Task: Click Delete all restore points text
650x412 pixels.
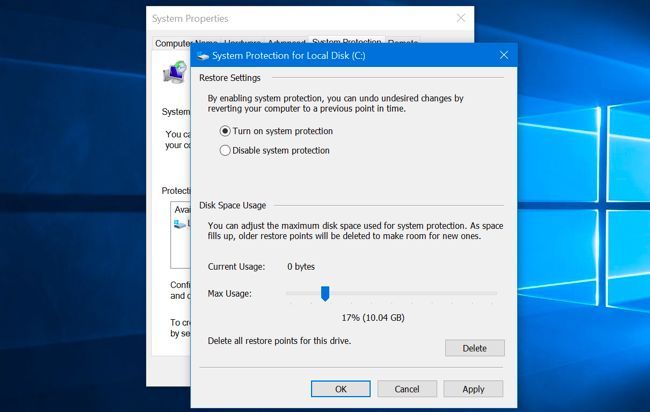Action: [x=279, y=341]
